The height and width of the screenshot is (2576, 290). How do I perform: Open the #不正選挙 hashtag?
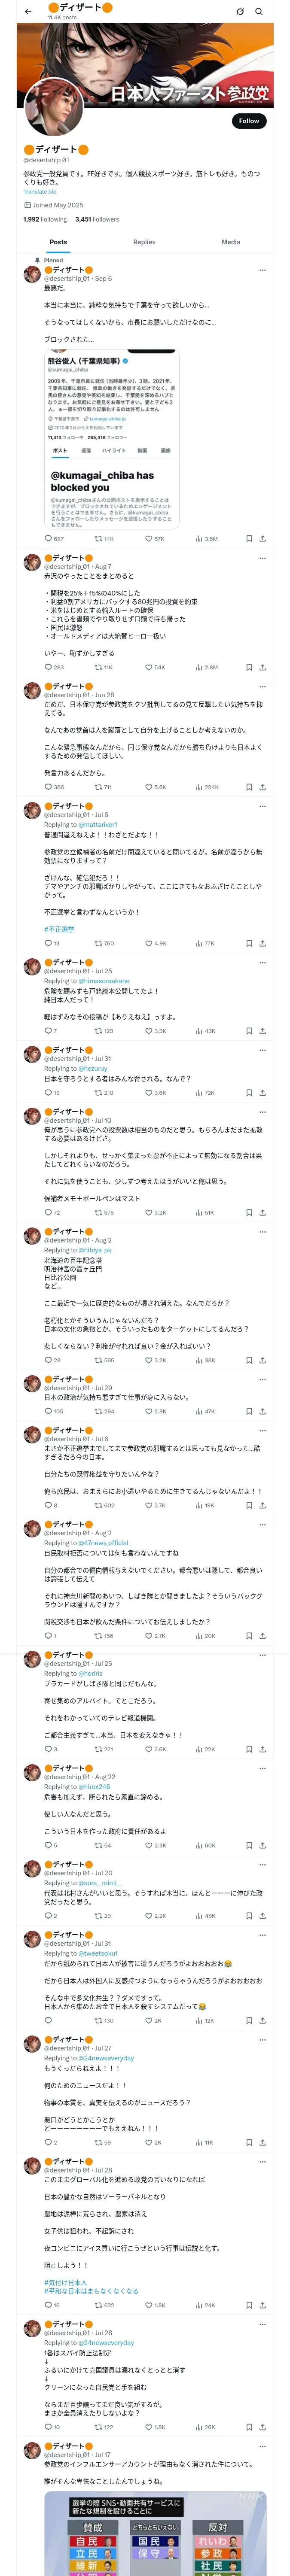click(59, 929)
